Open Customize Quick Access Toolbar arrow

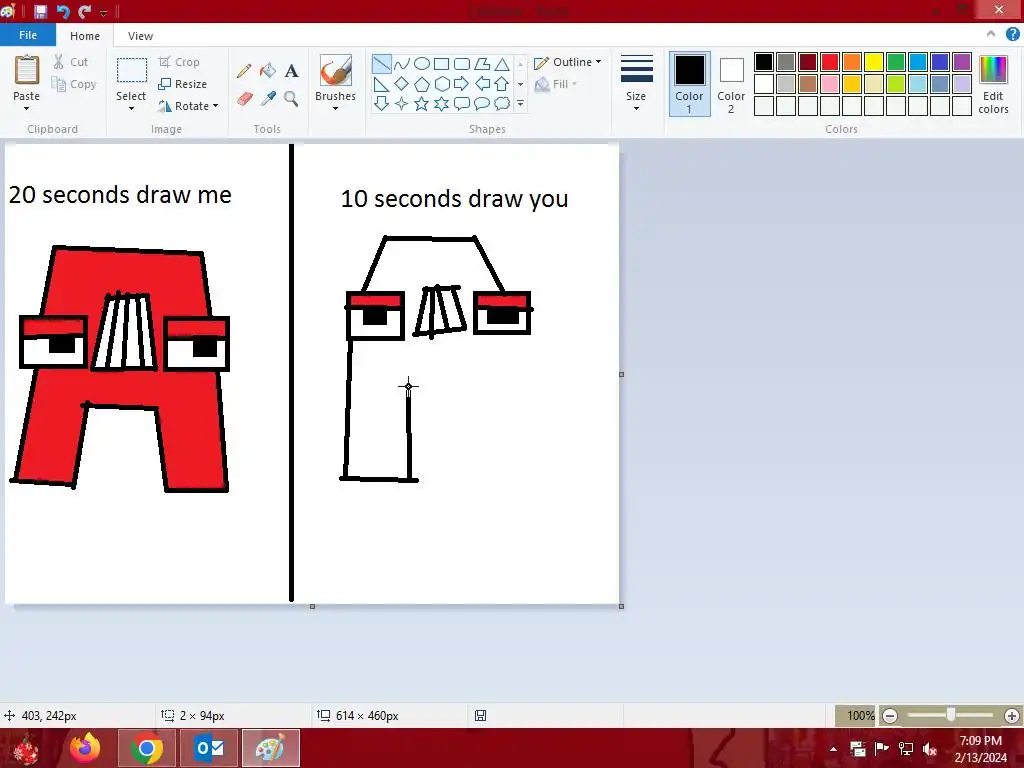(x=103, y=12)
